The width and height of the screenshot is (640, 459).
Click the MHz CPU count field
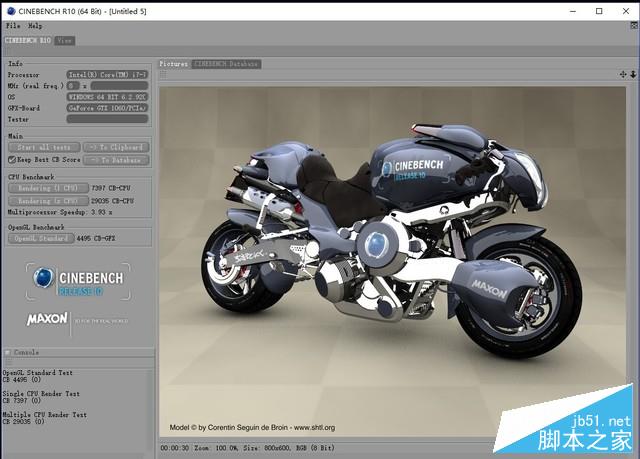(x=73, y=86)
